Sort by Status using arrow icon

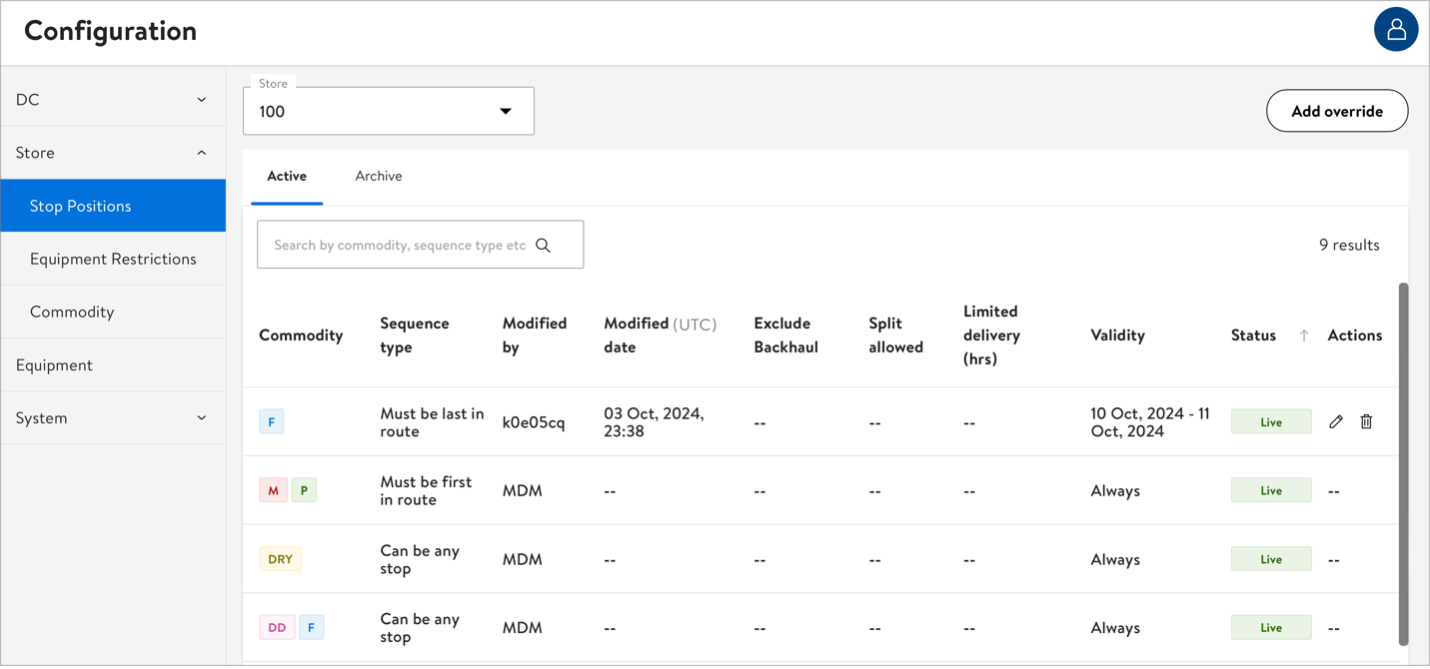pyautogui.click(x=1304, y=336)
